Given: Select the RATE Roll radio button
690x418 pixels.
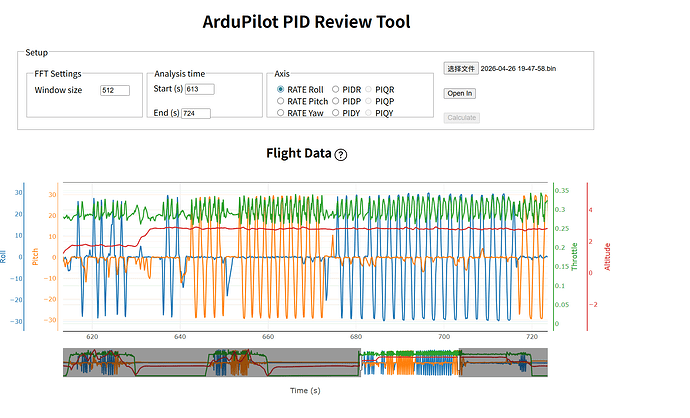Looking at the screenshot, I should pyautogui.click(x=280, y=89).
